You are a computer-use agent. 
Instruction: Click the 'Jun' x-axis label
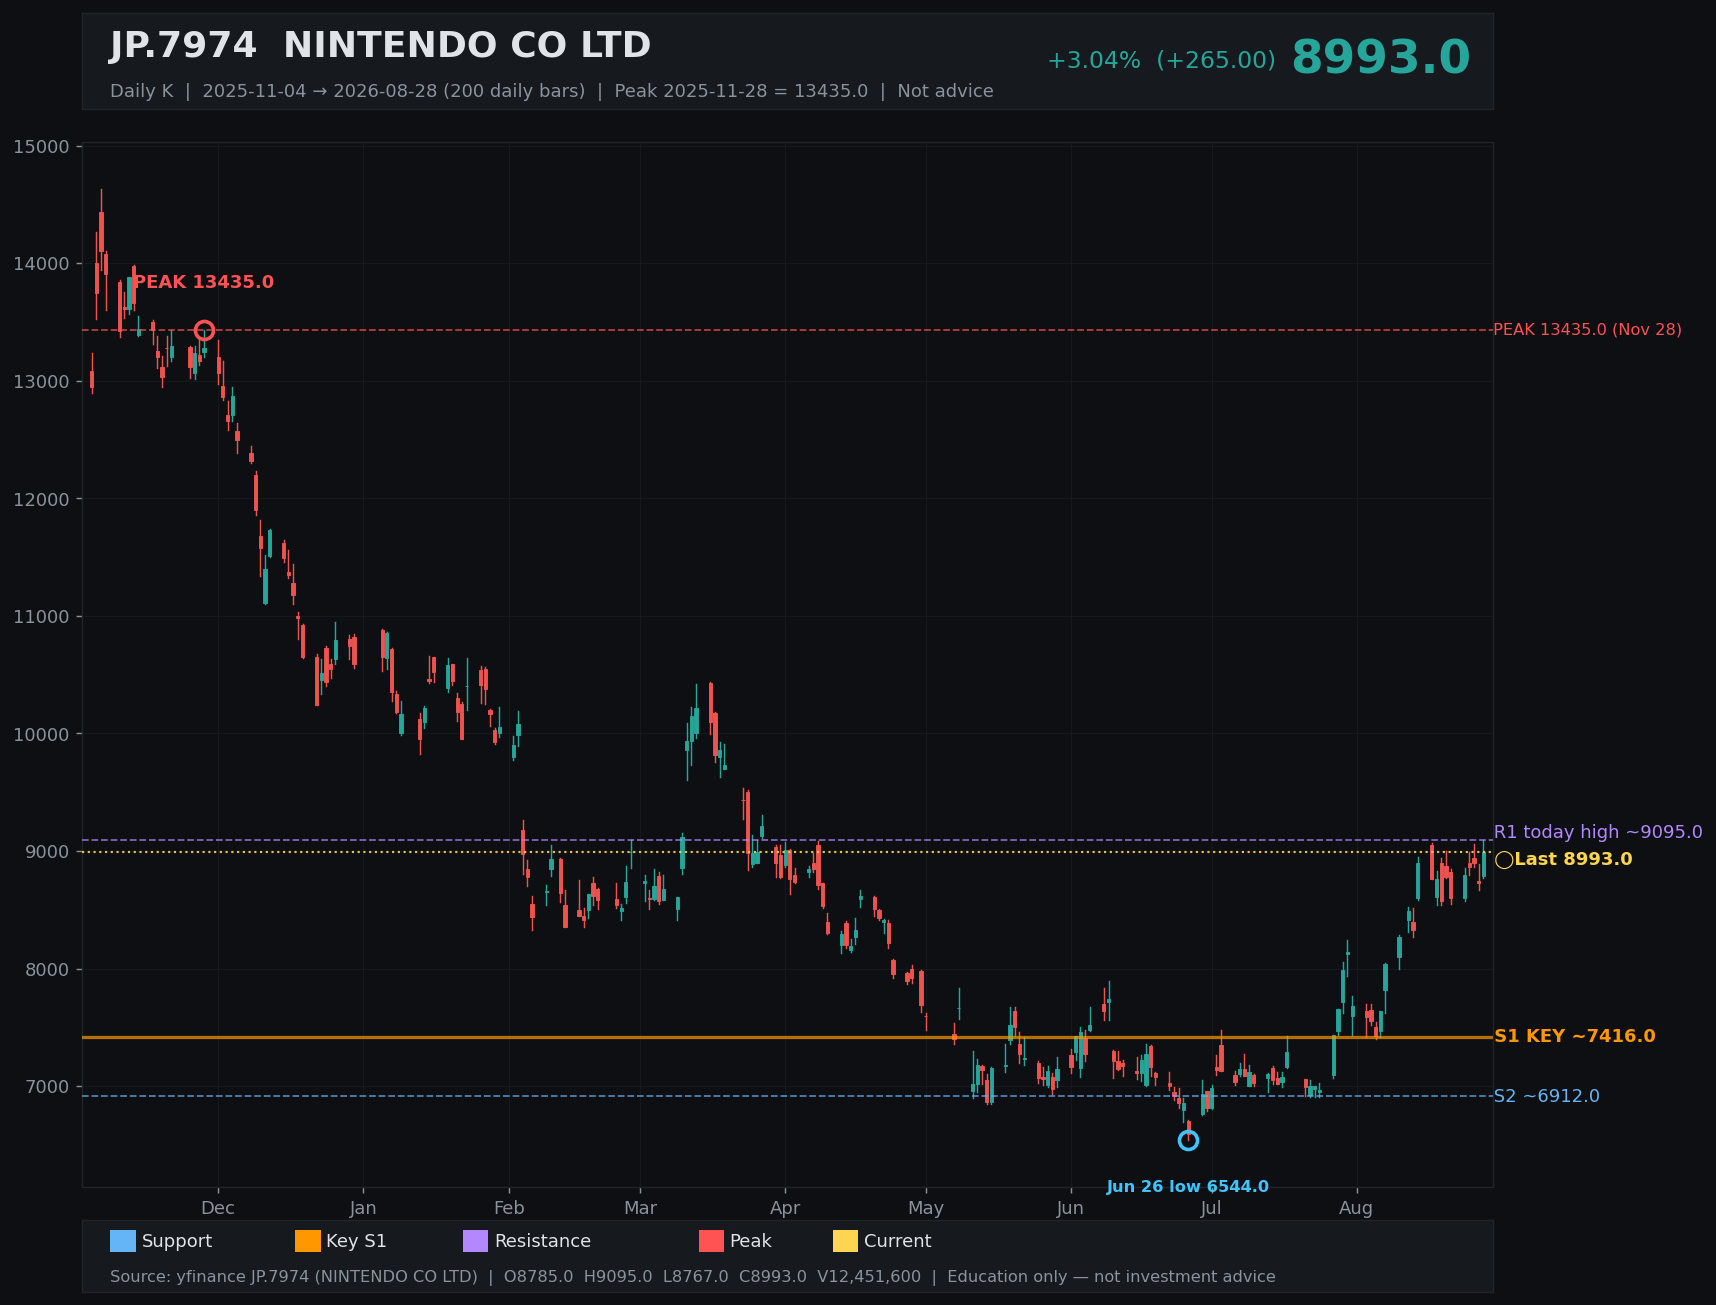coord(1070,1208)
